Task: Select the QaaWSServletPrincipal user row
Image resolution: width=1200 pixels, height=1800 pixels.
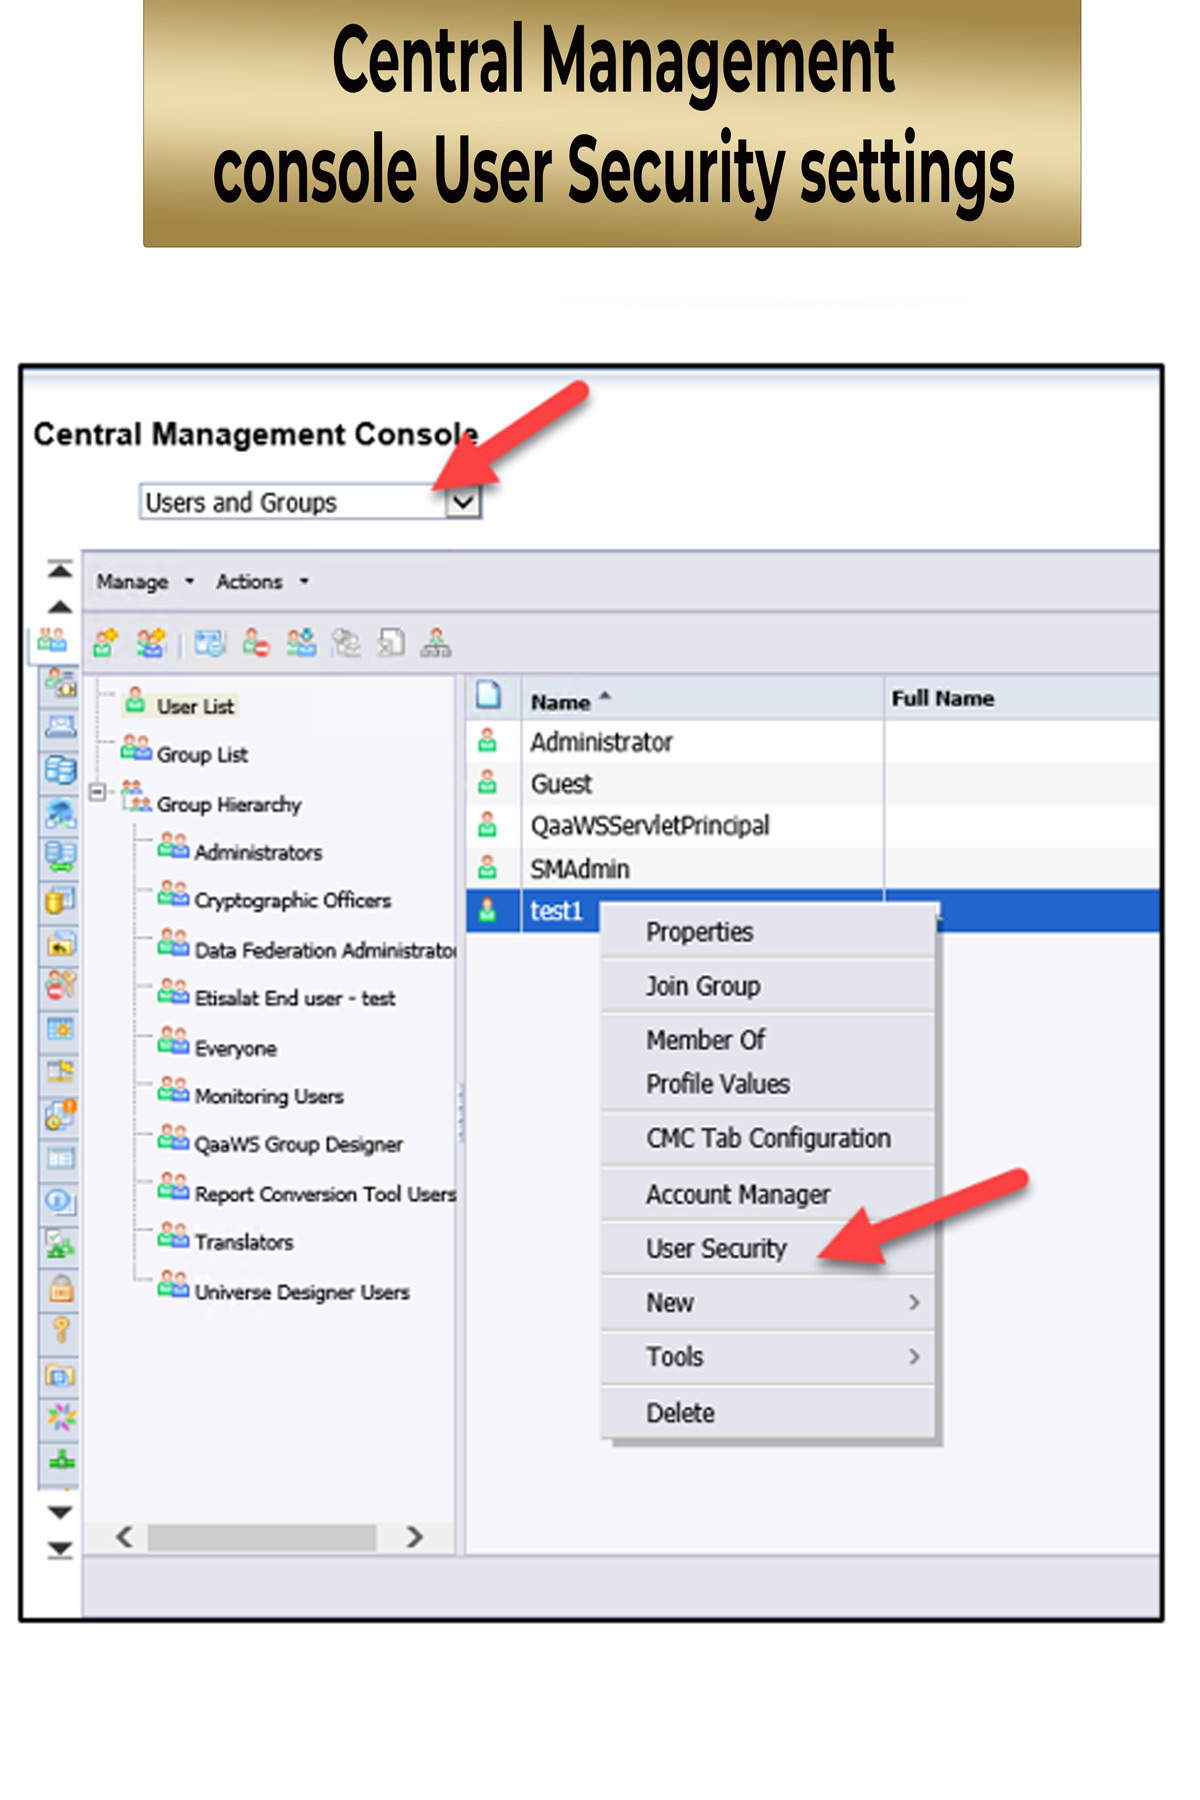Action: [812, 826]
